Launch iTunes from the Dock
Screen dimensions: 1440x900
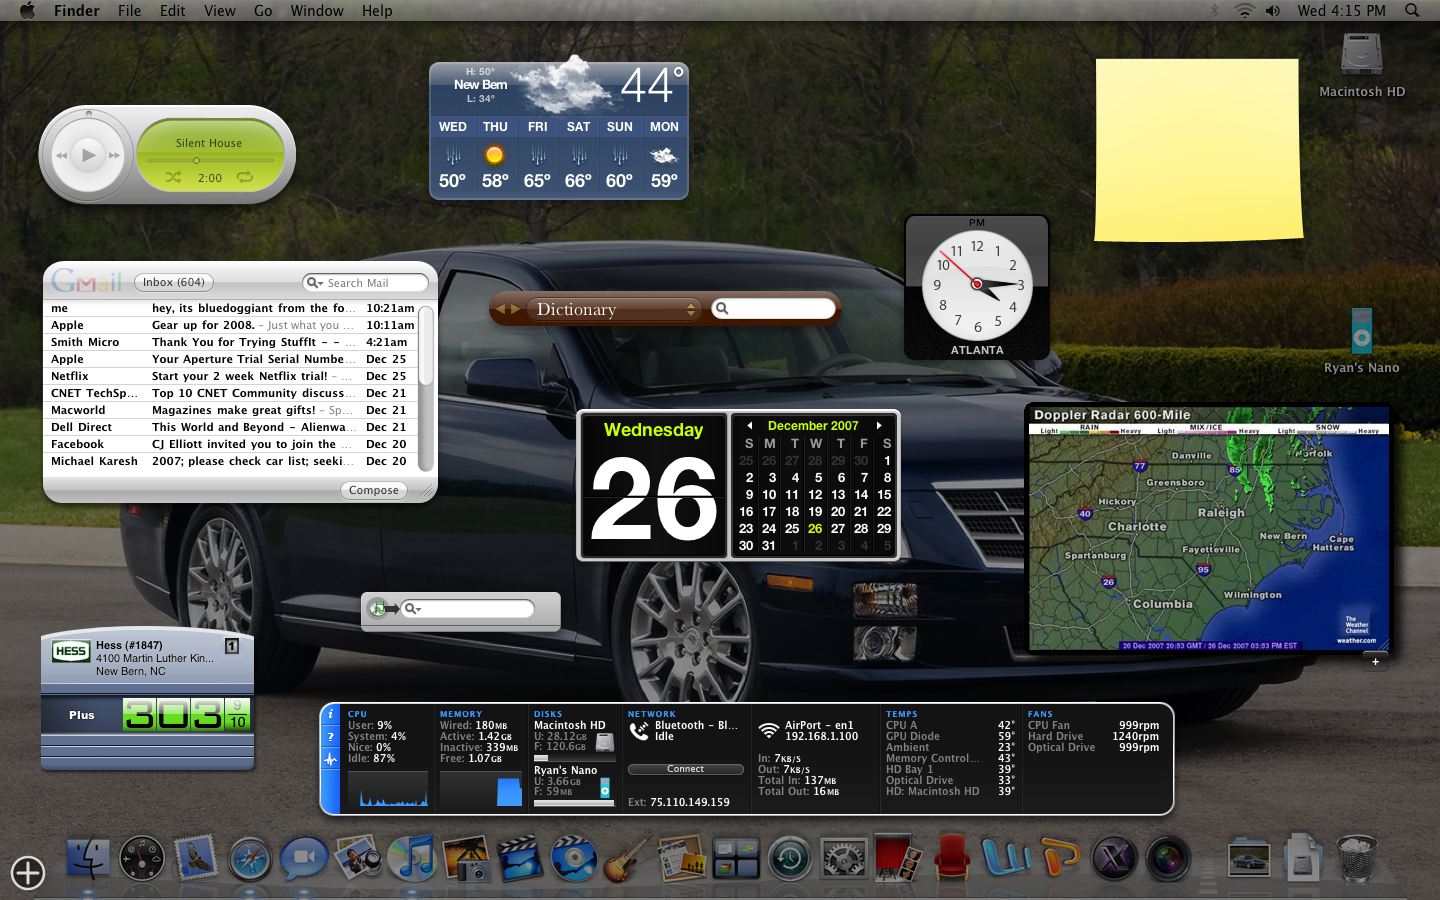[x=412, y=858]
